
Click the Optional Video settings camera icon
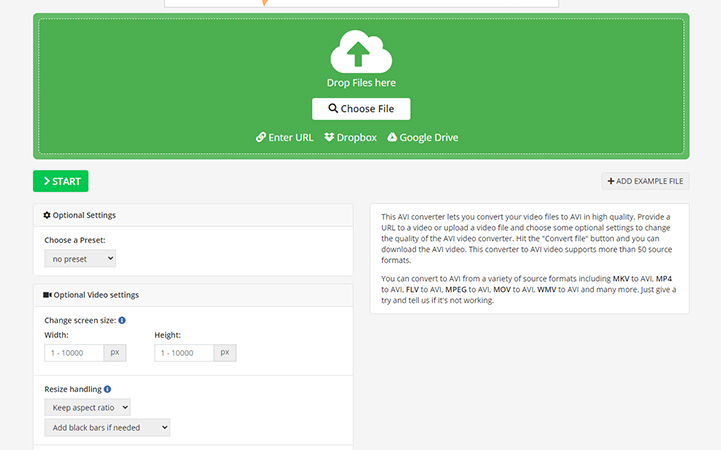47,295
